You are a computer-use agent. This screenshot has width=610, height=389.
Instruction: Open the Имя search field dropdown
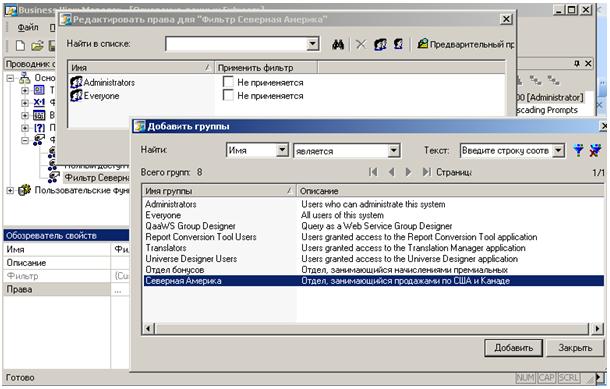[282, 150]
